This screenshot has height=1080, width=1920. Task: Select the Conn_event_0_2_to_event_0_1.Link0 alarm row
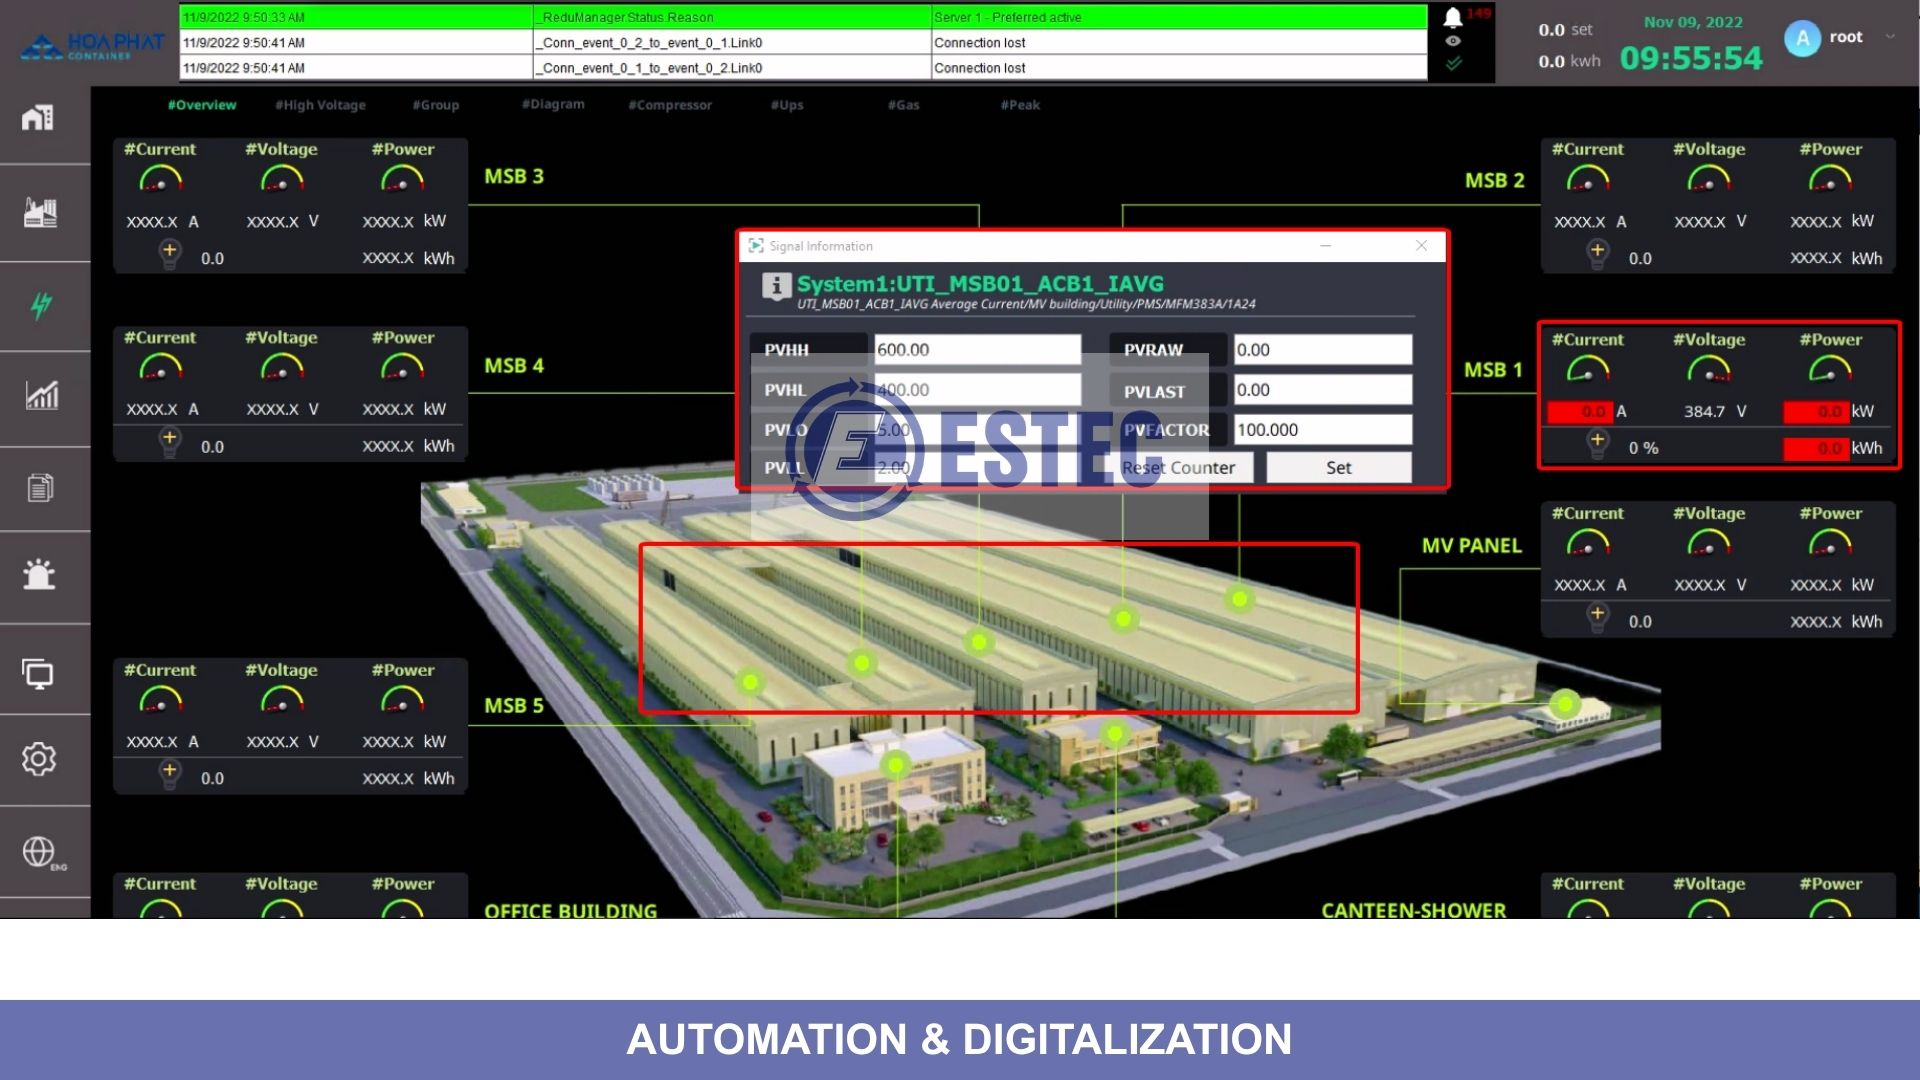(x=803, y=42)
